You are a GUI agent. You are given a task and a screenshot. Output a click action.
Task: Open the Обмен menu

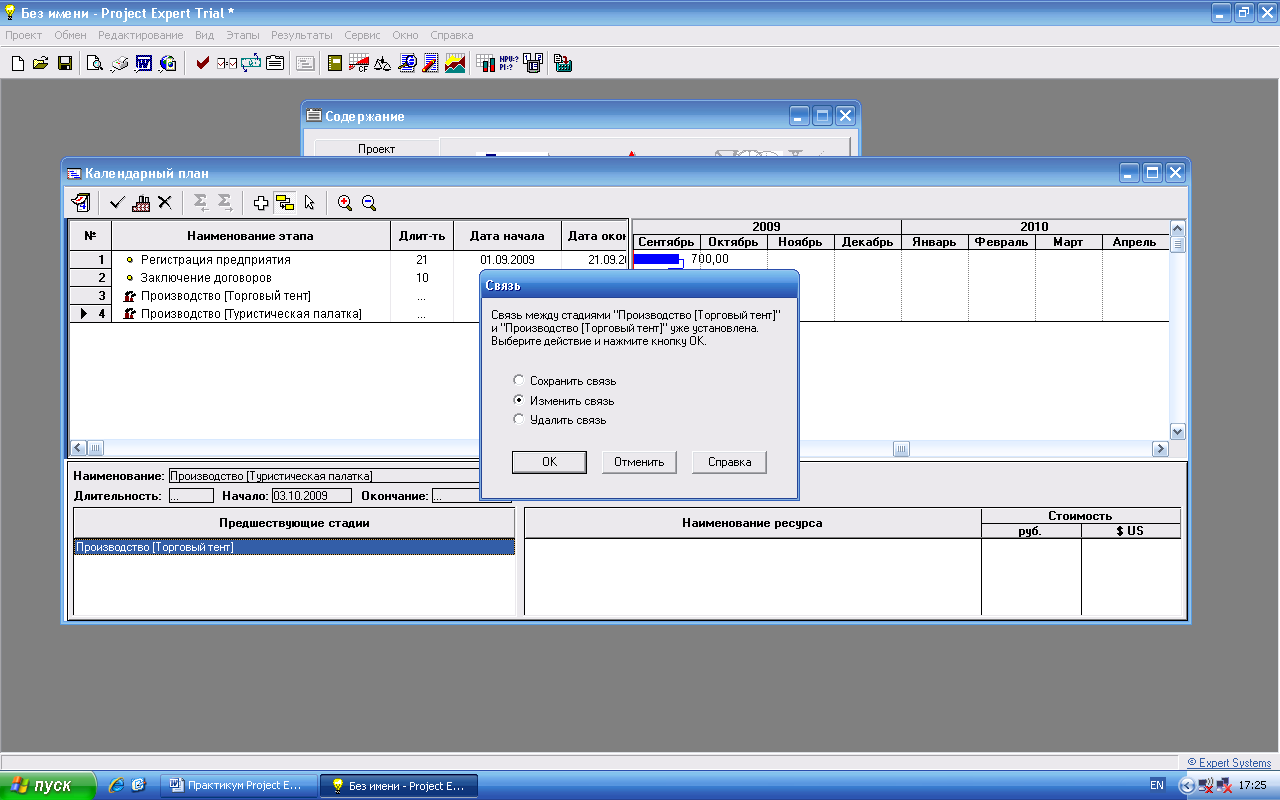70,35
